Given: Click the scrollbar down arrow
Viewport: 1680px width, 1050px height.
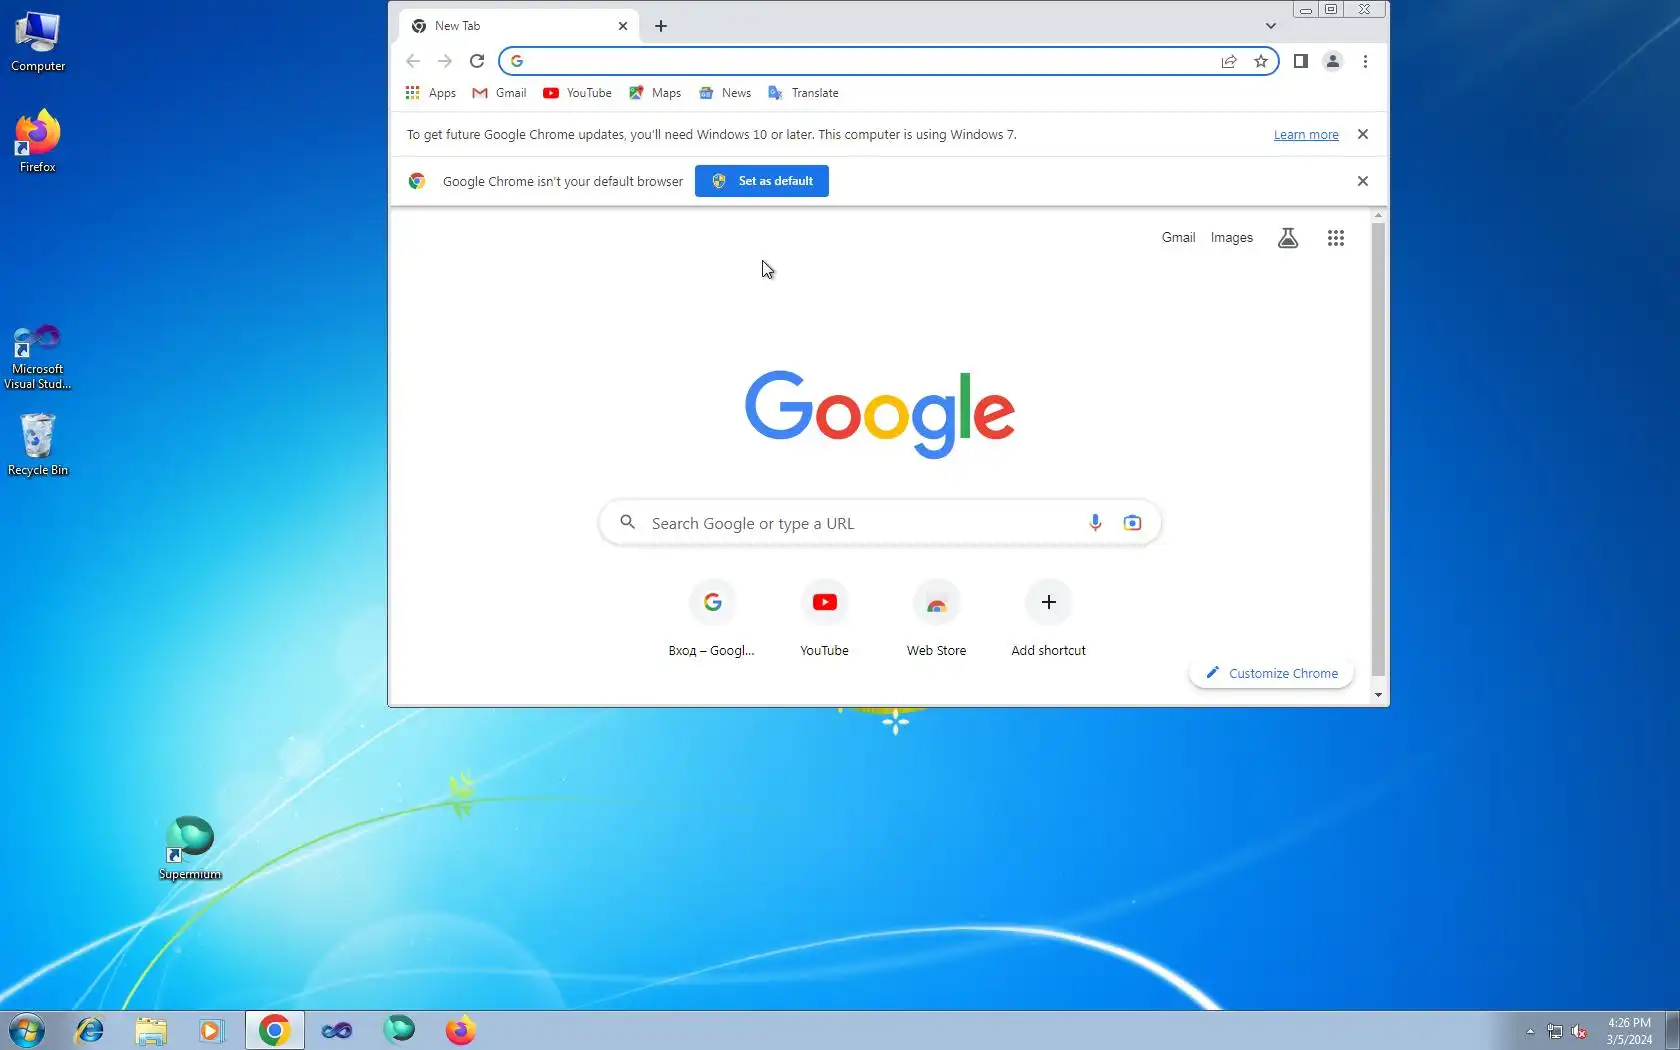Looking at the screenshot, I should [1378, 695].
